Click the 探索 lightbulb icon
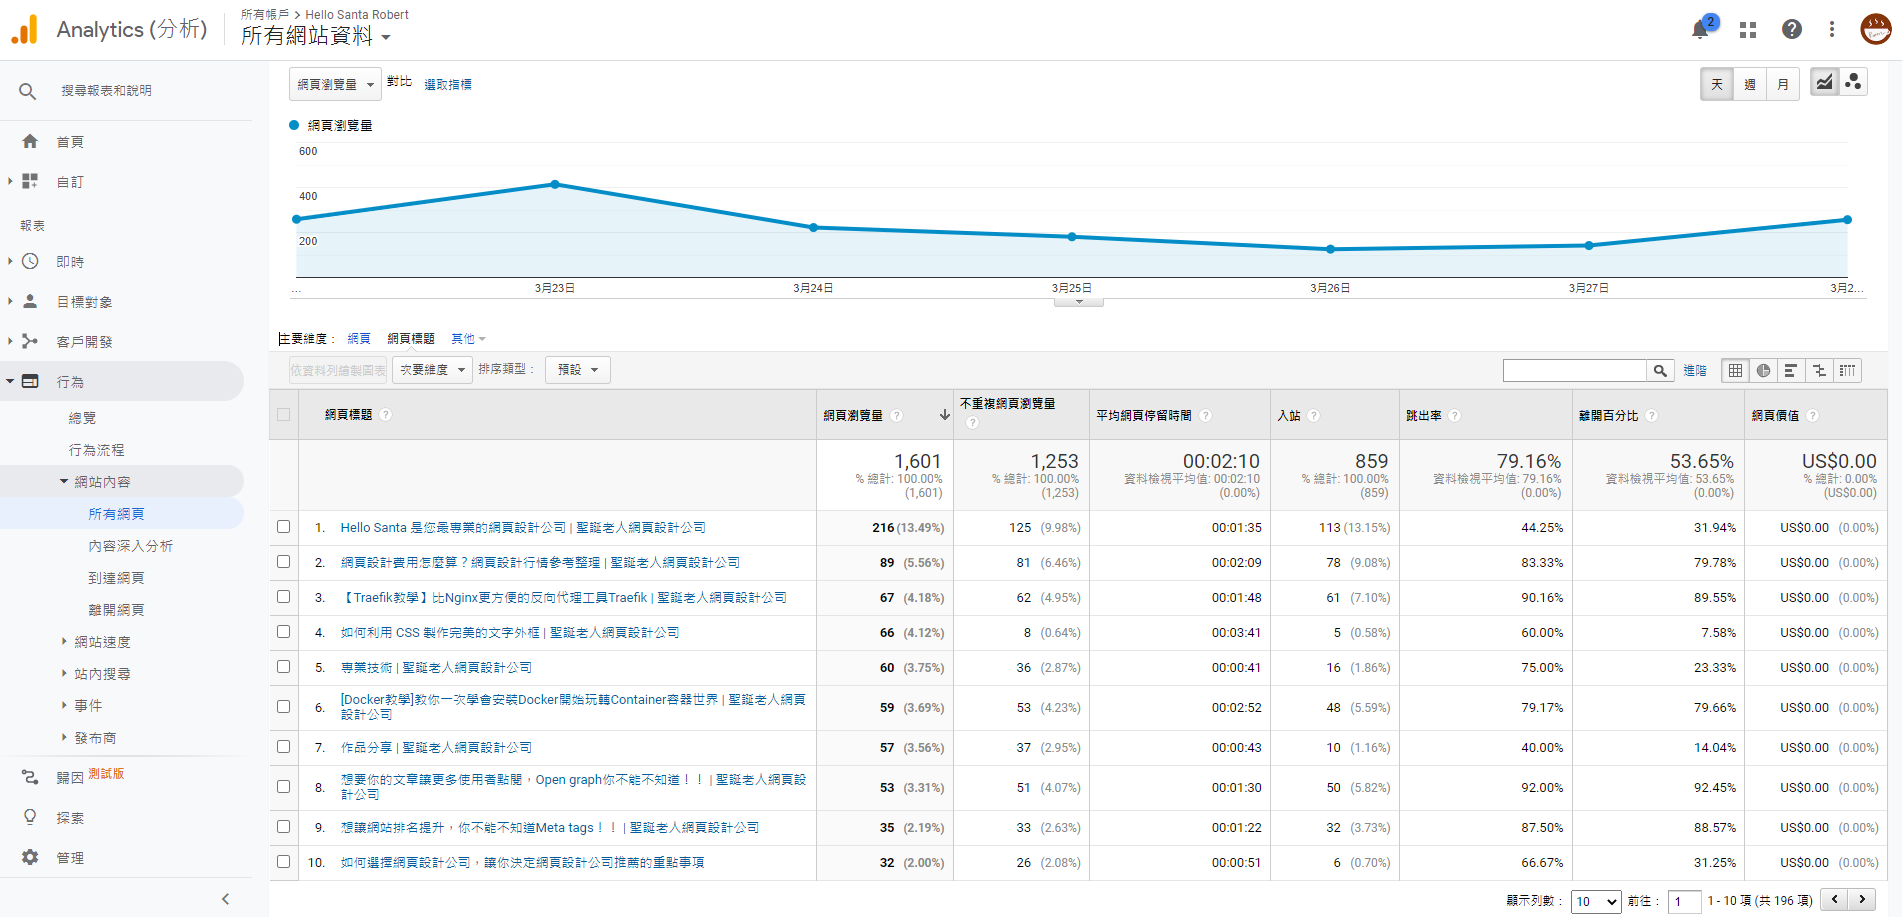 pos(30,817)
